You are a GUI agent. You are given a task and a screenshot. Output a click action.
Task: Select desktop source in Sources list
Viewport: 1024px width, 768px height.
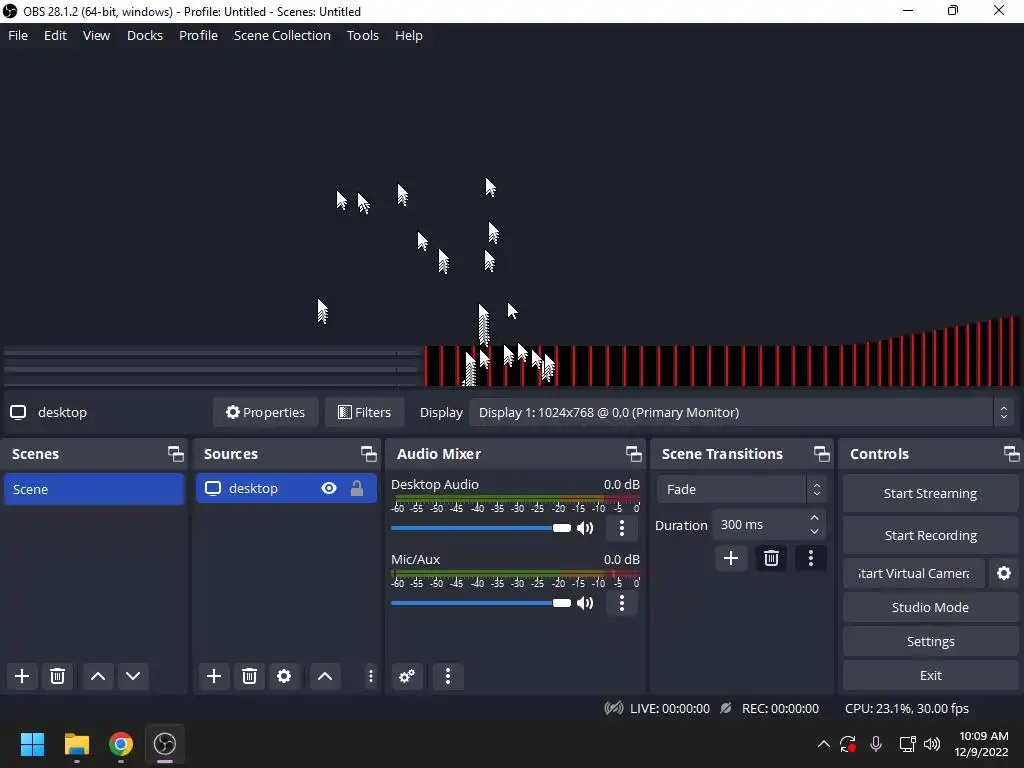point(286,488)
